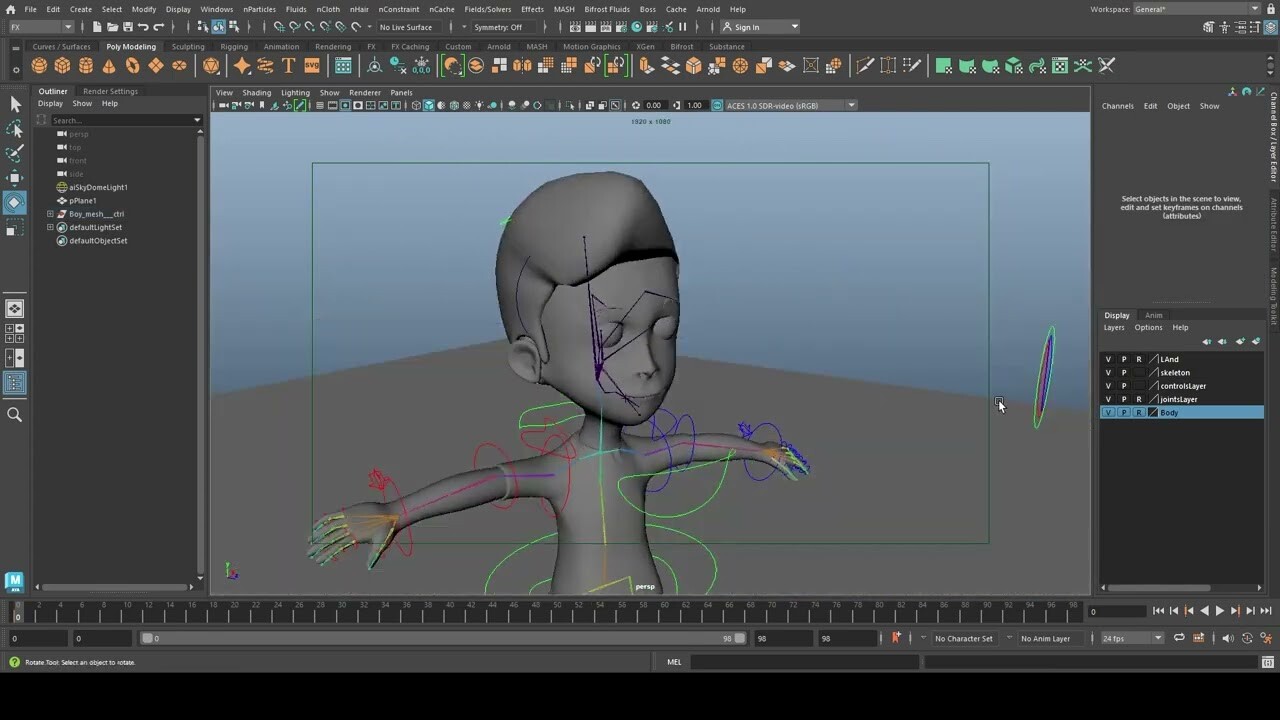Activate the Lasso tool in the toolbox

[14, 128]
